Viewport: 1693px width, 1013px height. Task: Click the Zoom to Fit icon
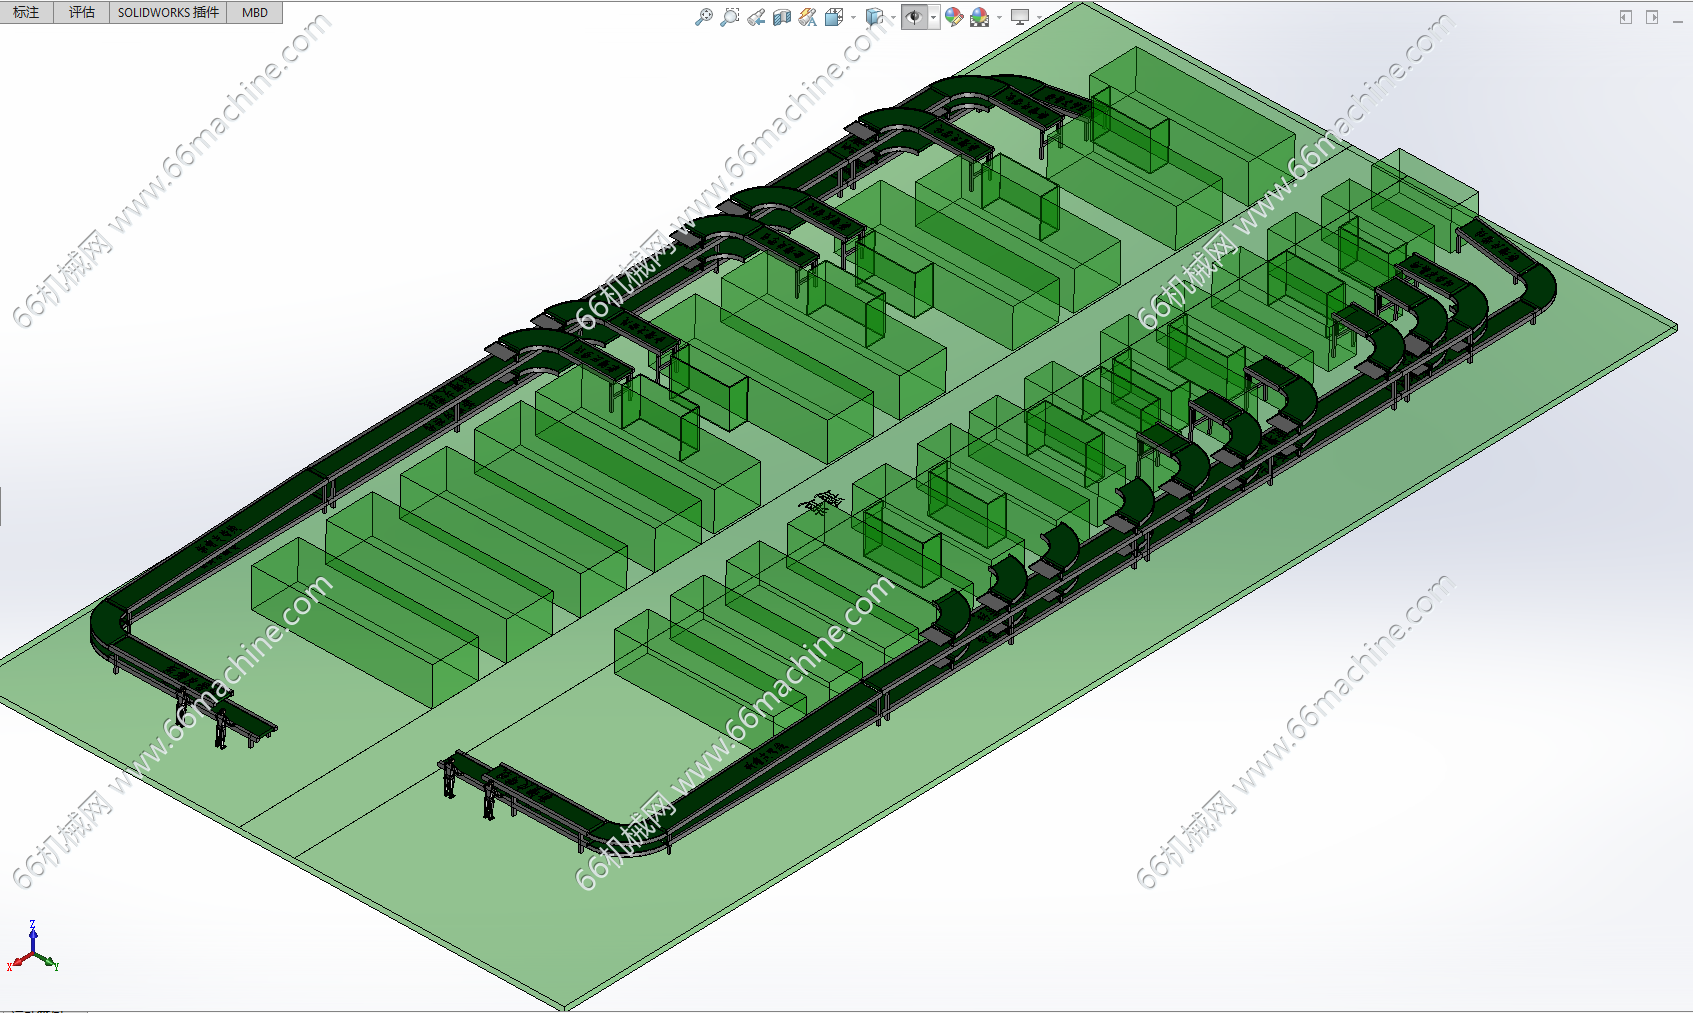[704, 17]
